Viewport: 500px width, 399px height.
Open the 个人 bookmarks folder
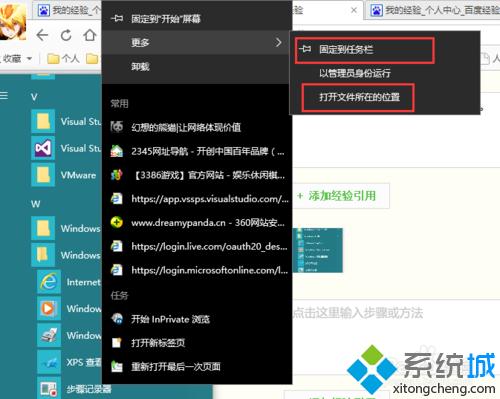click(x=63, y=59)
